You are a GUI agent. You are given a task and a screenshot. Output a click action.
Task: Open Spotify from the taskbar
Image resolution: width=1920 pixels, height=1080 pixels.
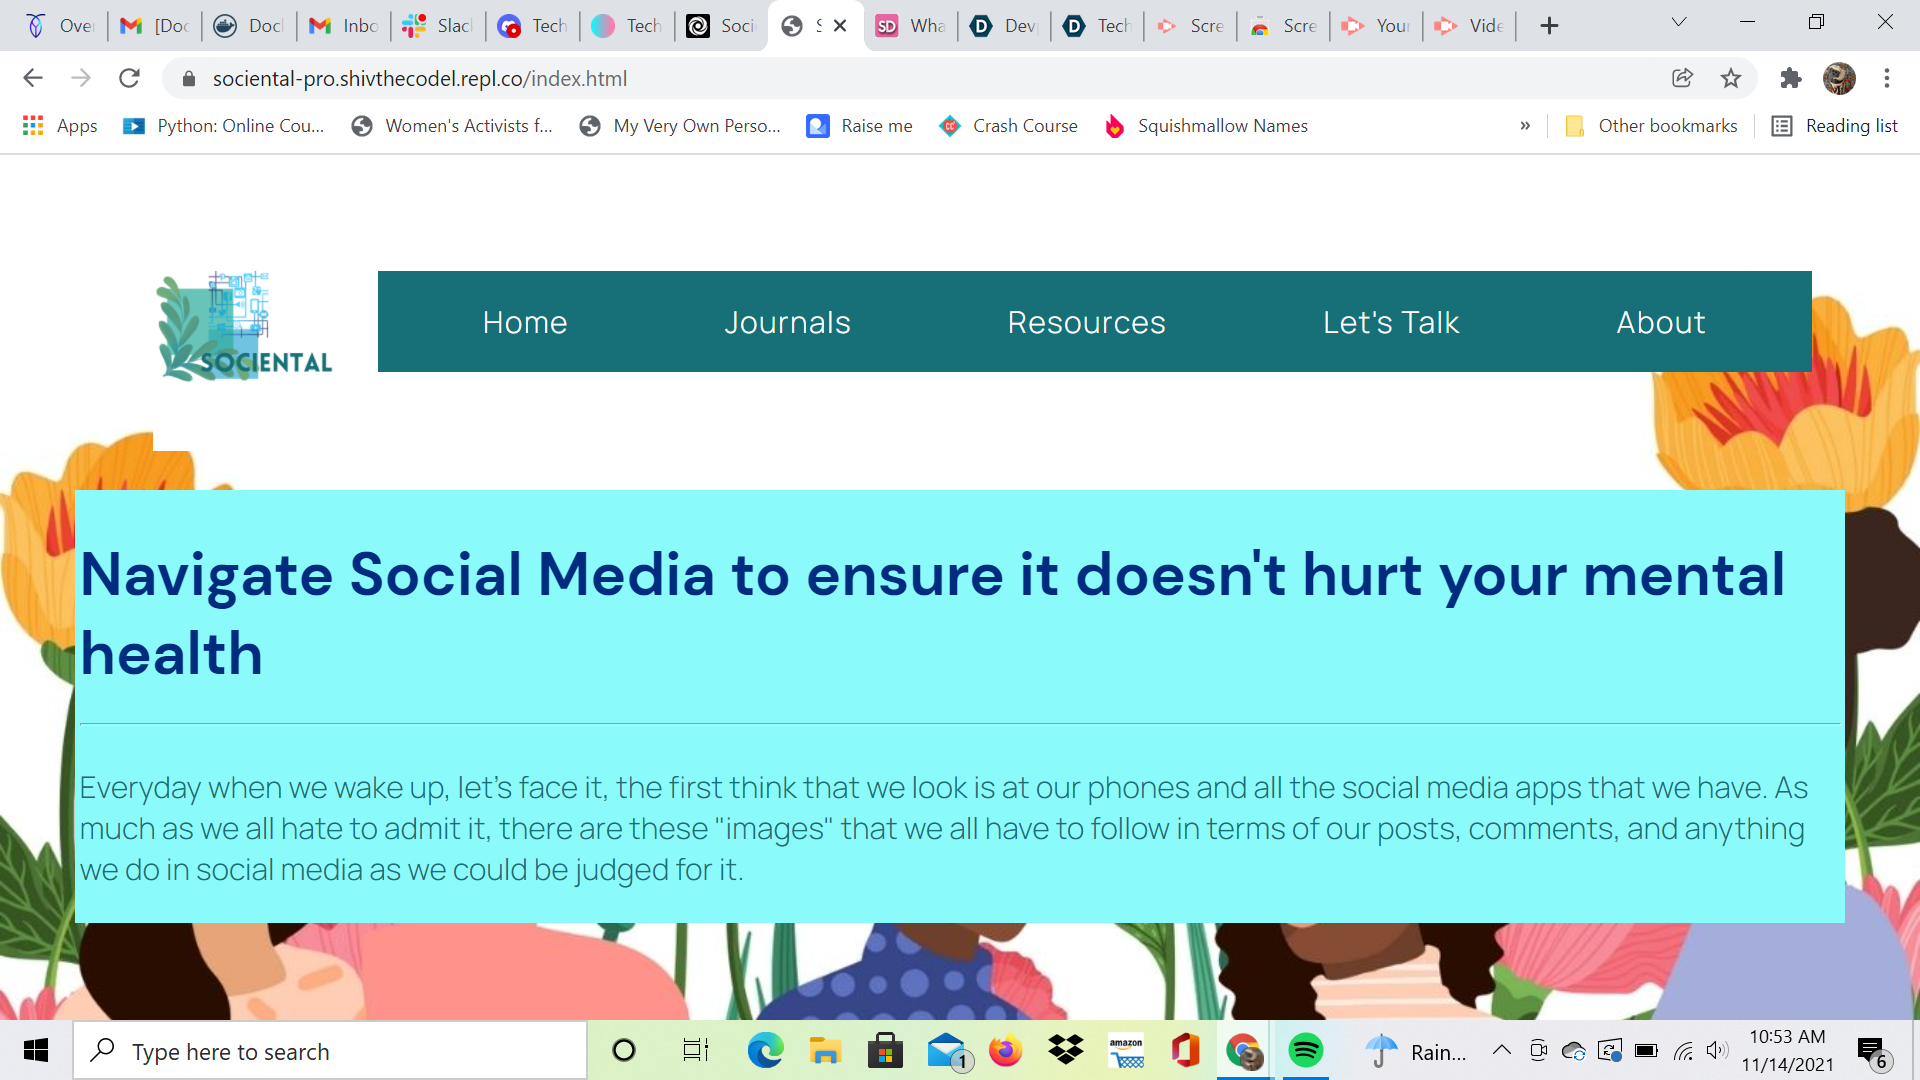(x=1305, y=1051)
